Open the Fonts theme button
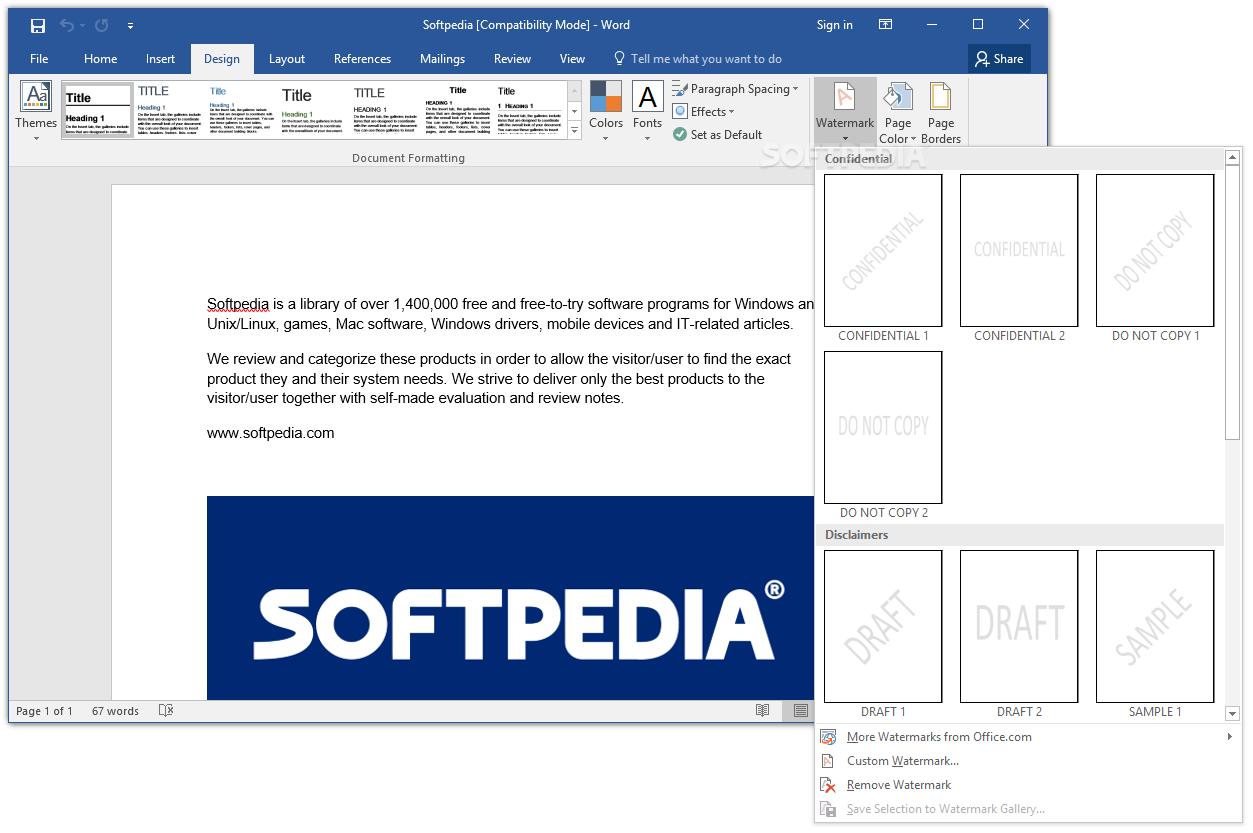This screenshot has width=1253, height=833. [x=647, y=111]
